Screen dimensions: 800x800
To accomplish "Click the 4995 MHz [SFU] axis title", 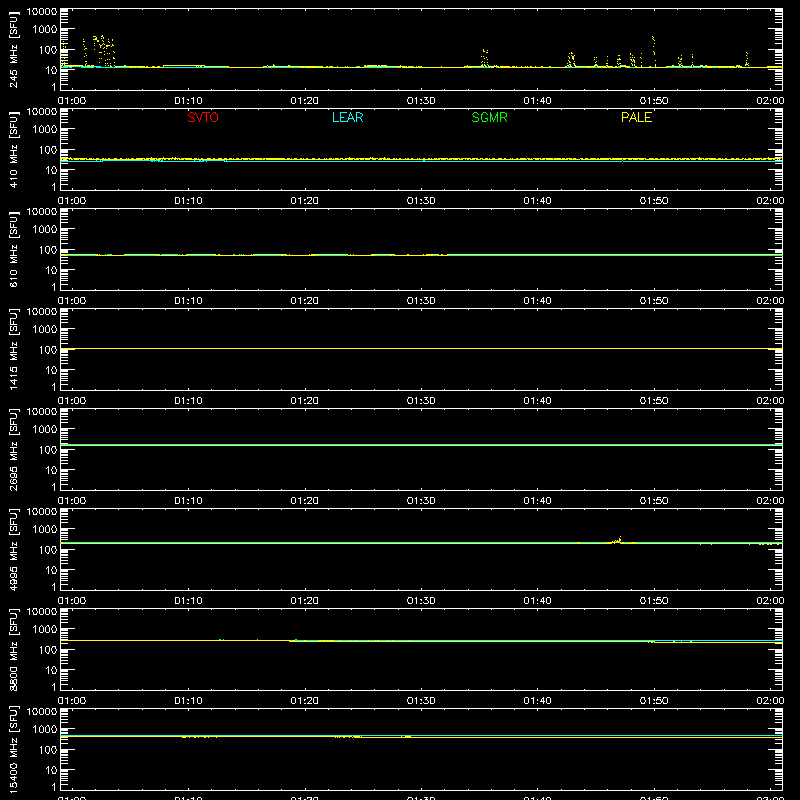I will click(13, 549).
